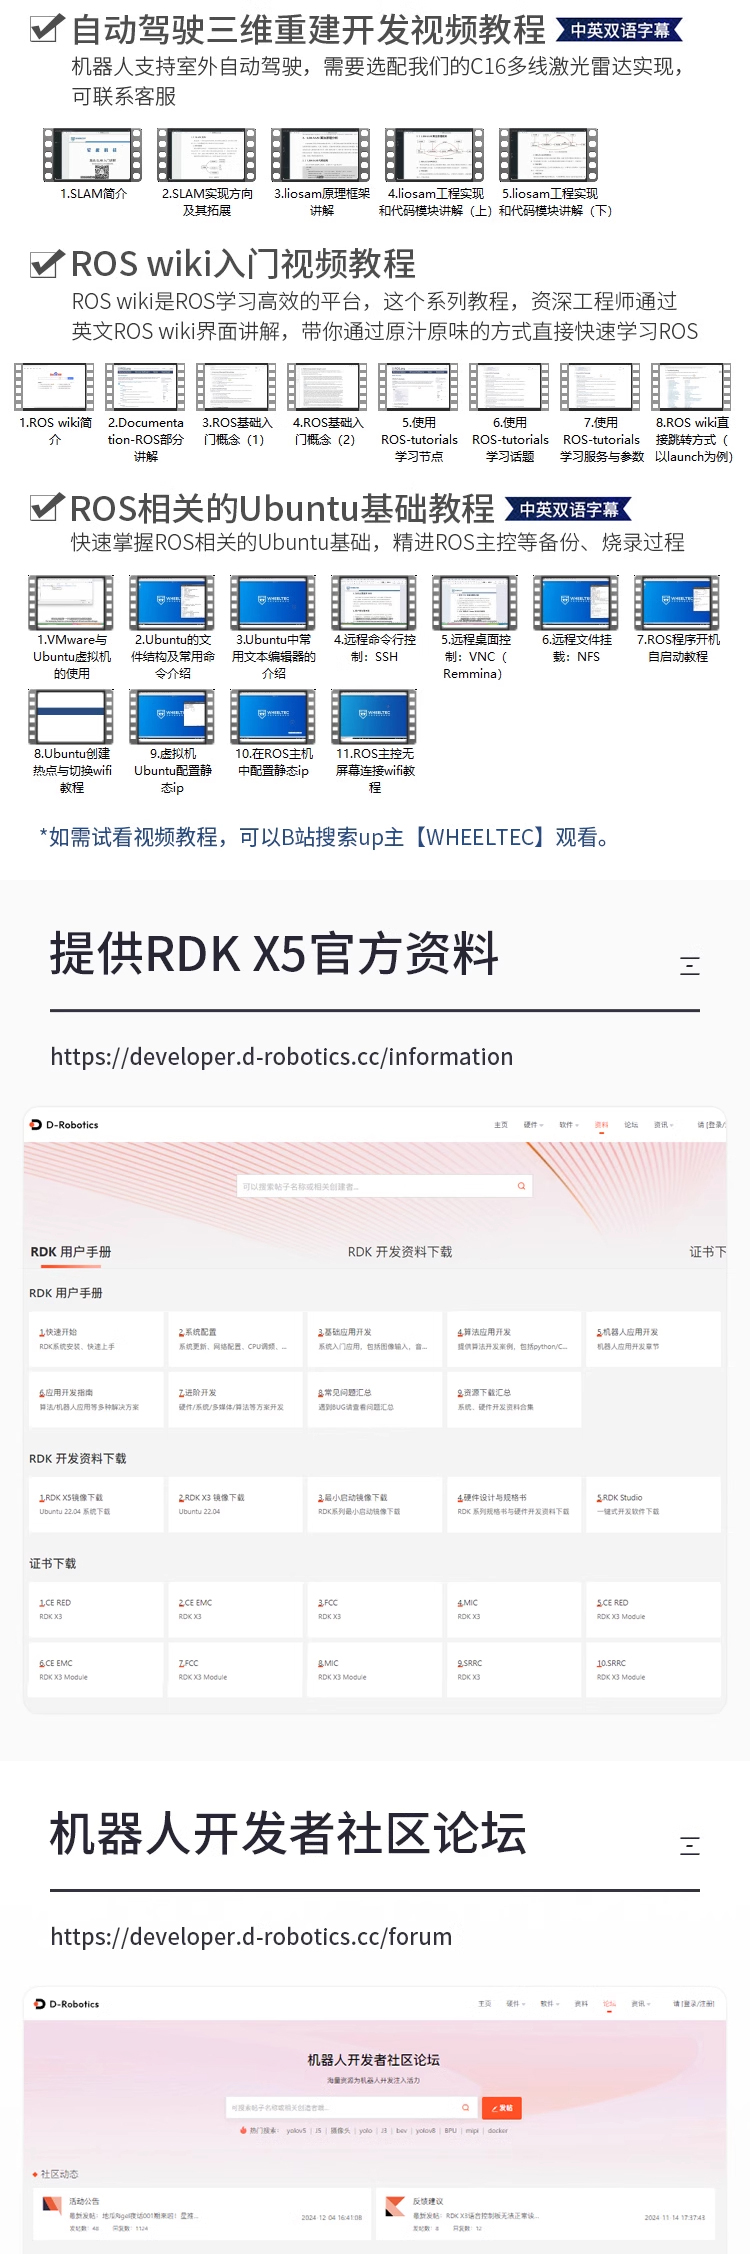Click D-Robotics logo on information page
This screenshot has width=750, height=2254.
(x=65, y=1125)
